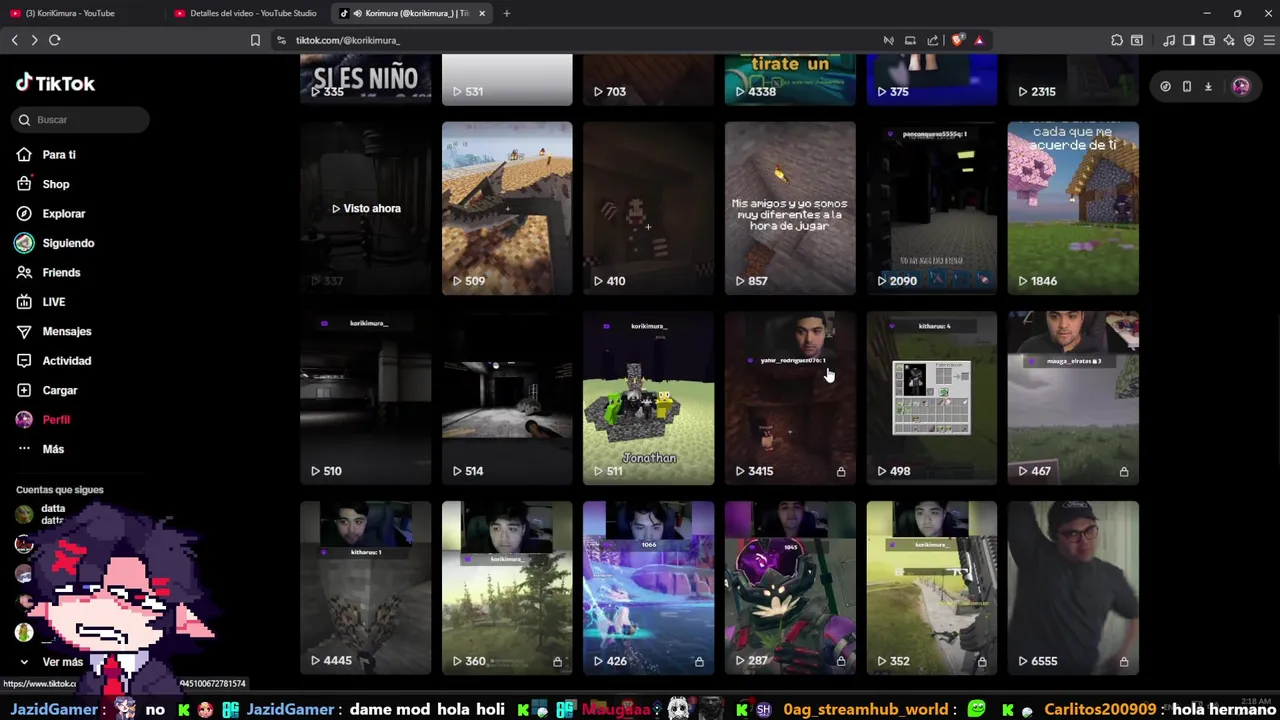Open video with 510 views

tap(366, 398)
